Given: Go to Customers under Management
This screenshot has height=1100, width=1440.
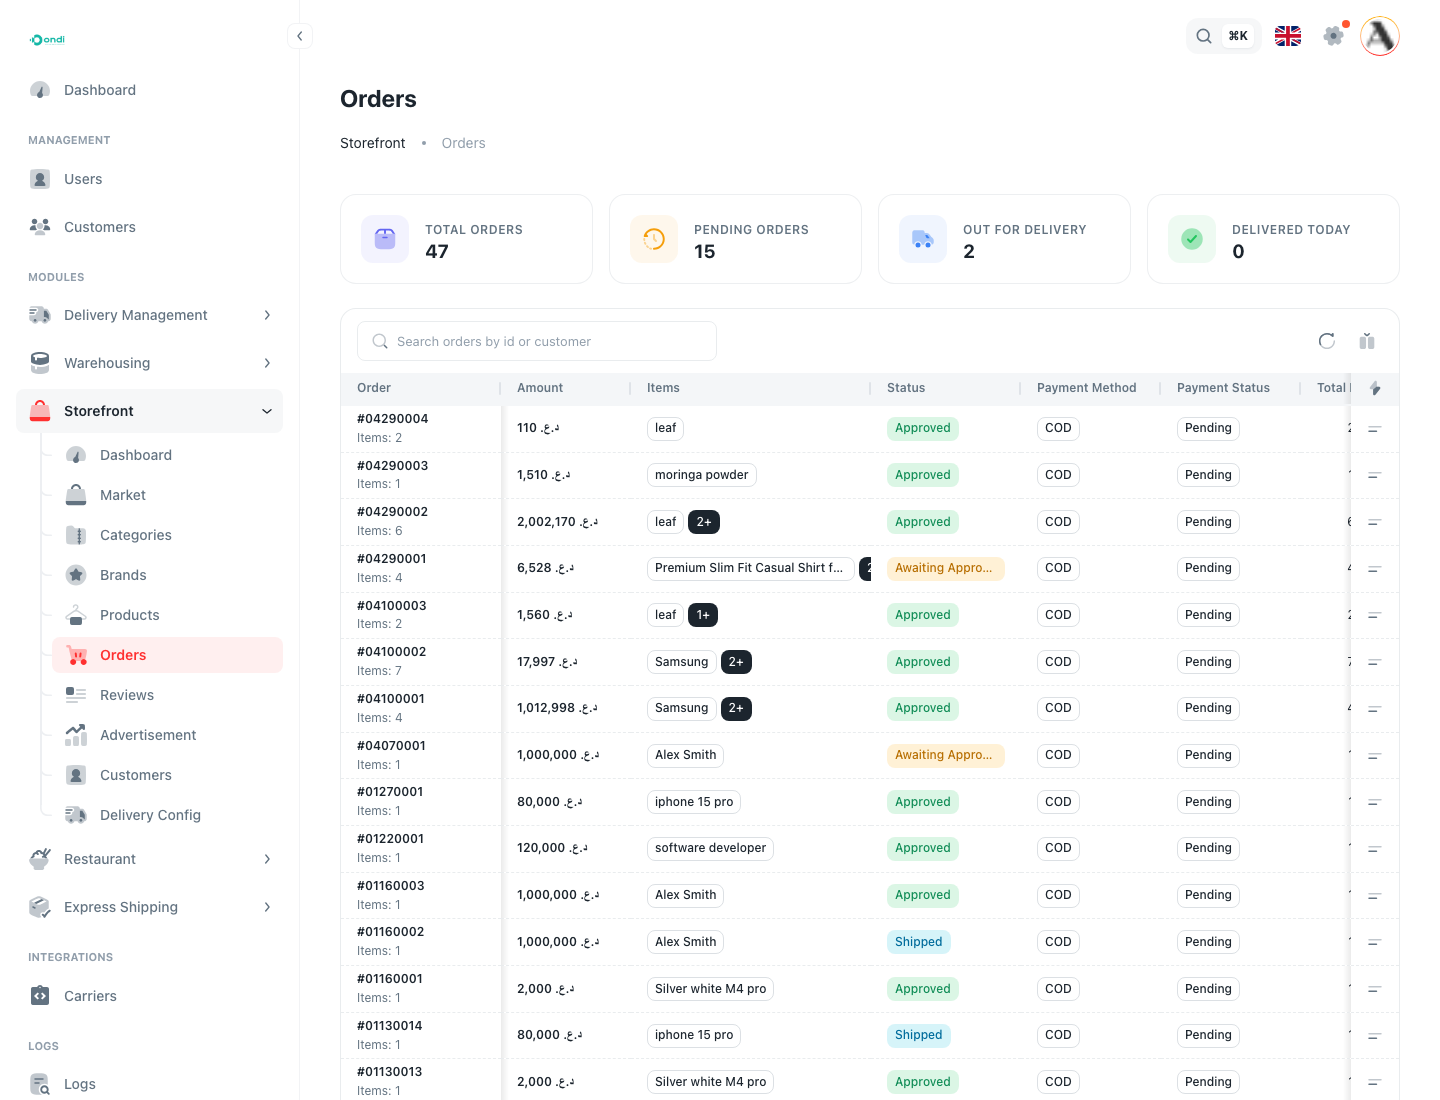Looking at the screenshot, I should tap(149, 227).
